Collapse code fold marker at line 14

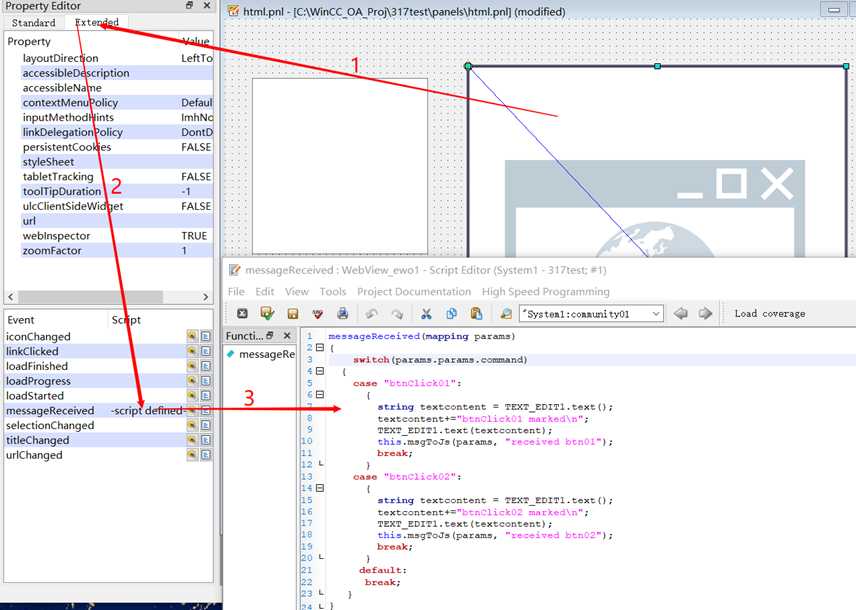tap(320, 488)
